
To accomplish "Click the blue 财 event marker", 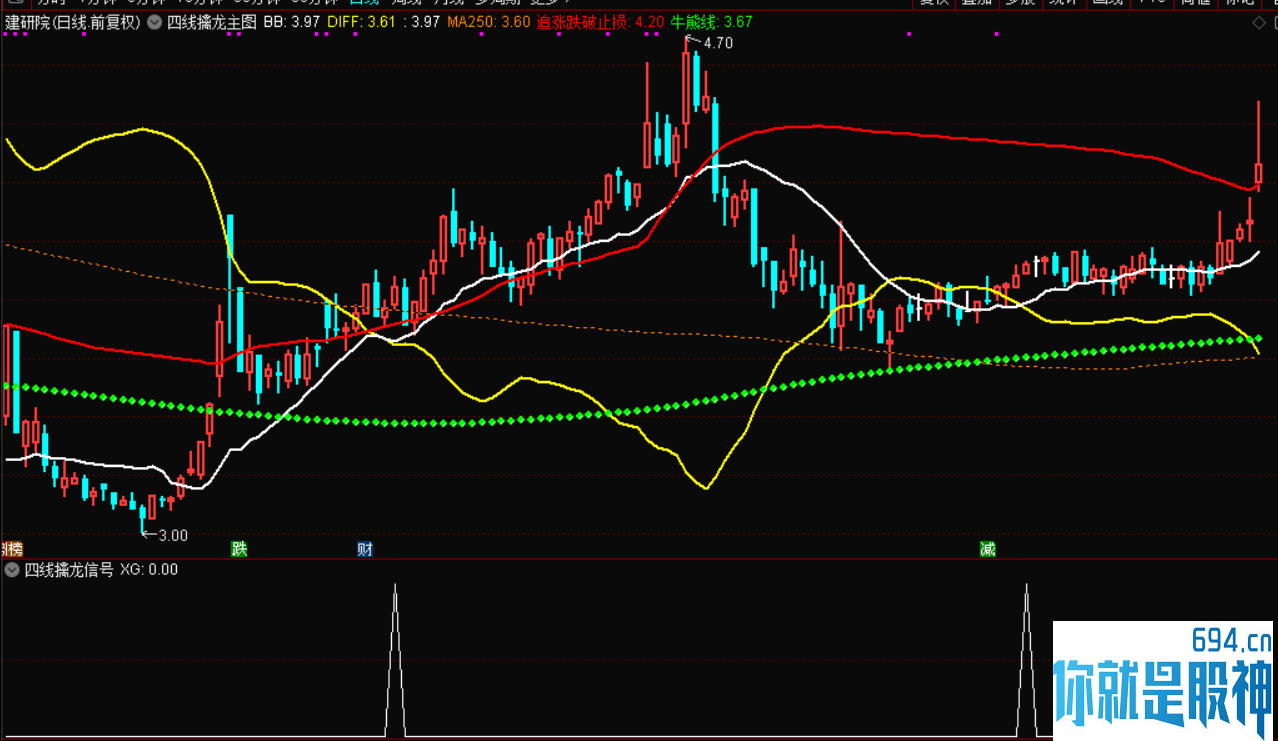I will pyautogui.click(x=365, y=549).
